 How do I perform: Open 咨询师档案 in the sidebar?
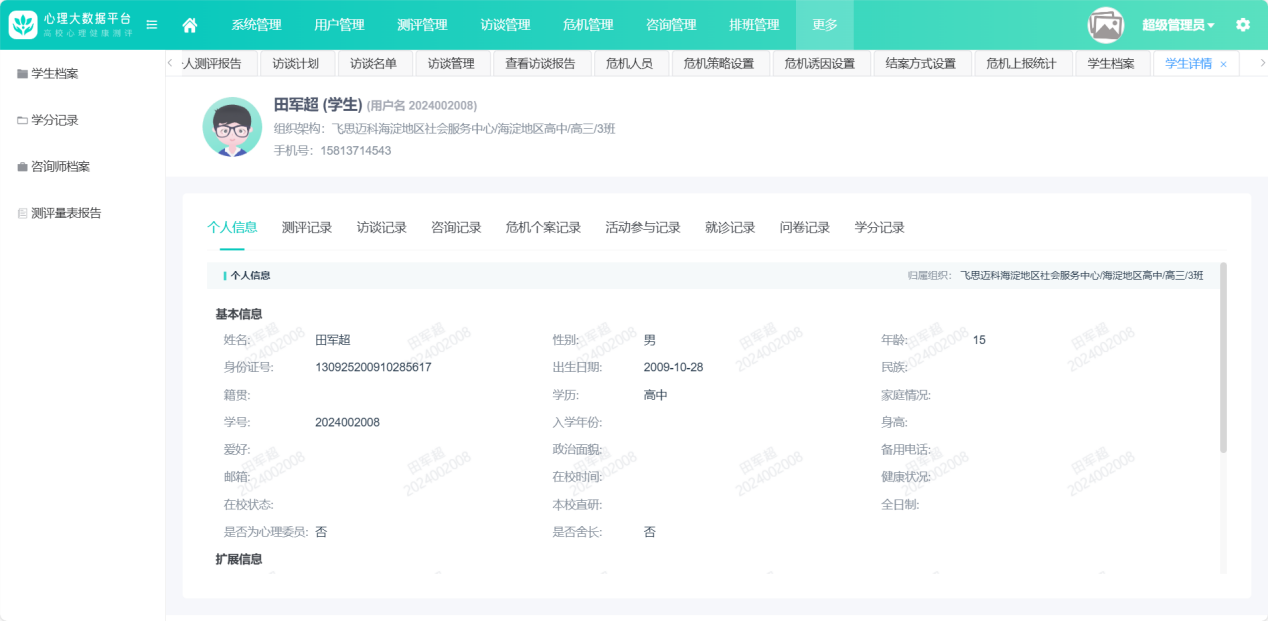(60, 166)
